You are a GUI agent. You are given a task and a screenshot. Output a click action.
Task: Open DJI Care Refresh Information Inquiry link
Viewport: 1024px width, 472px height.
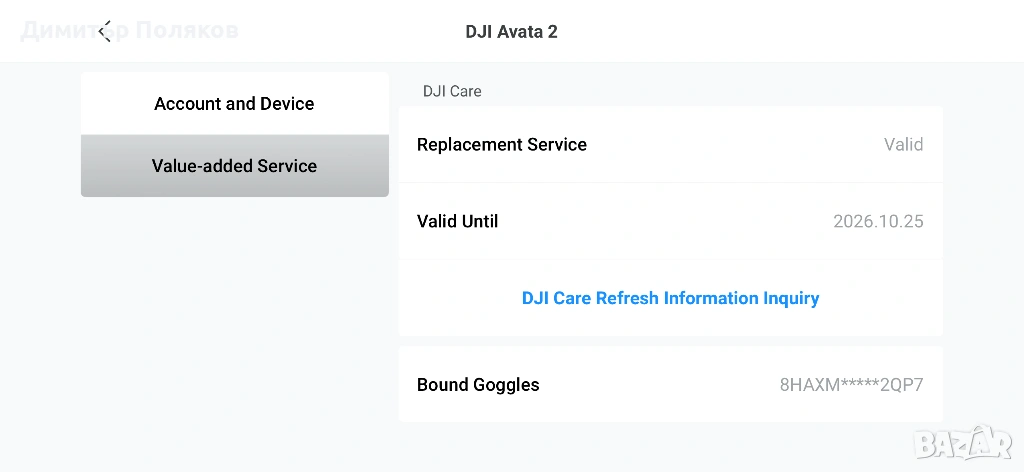click(670, 298)
